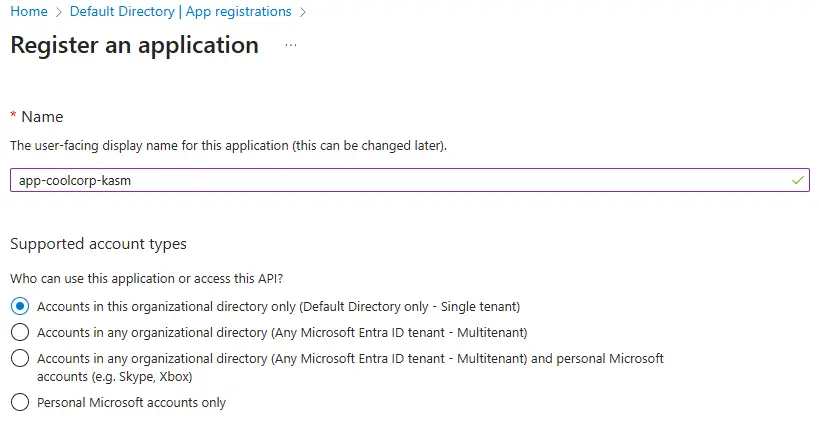
Task: Choose Multitenant and personal accounts radio button
Action: pyautogui.click(x=19, y=357)
